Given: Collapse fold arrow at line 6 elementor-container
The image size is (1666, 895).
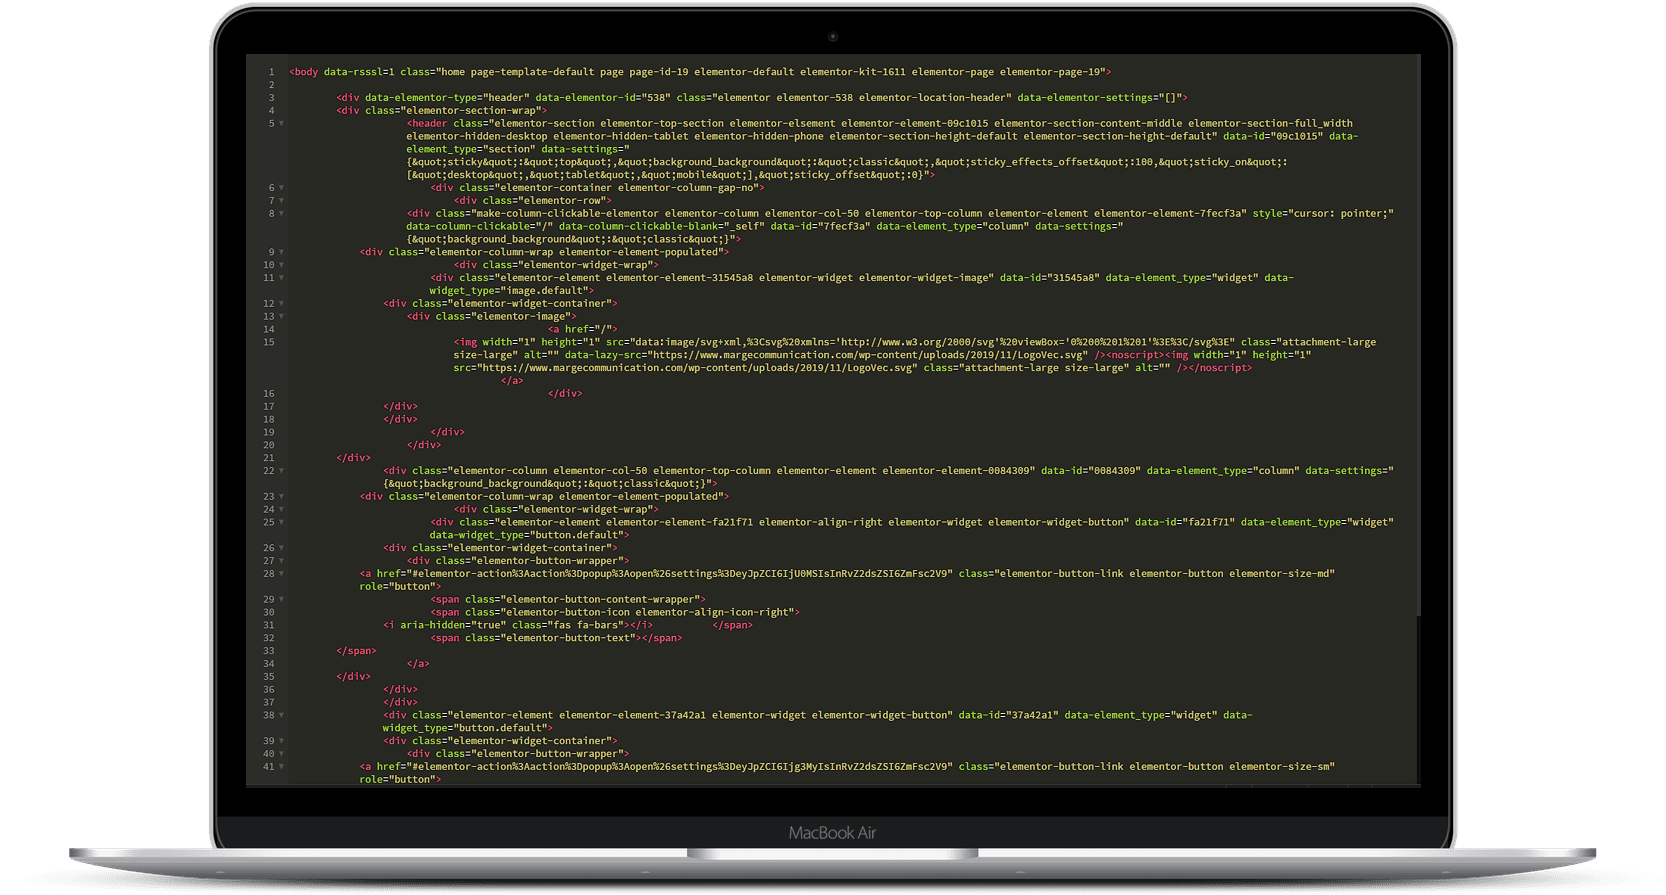Looking at the screenshot, I should [281, 188].
